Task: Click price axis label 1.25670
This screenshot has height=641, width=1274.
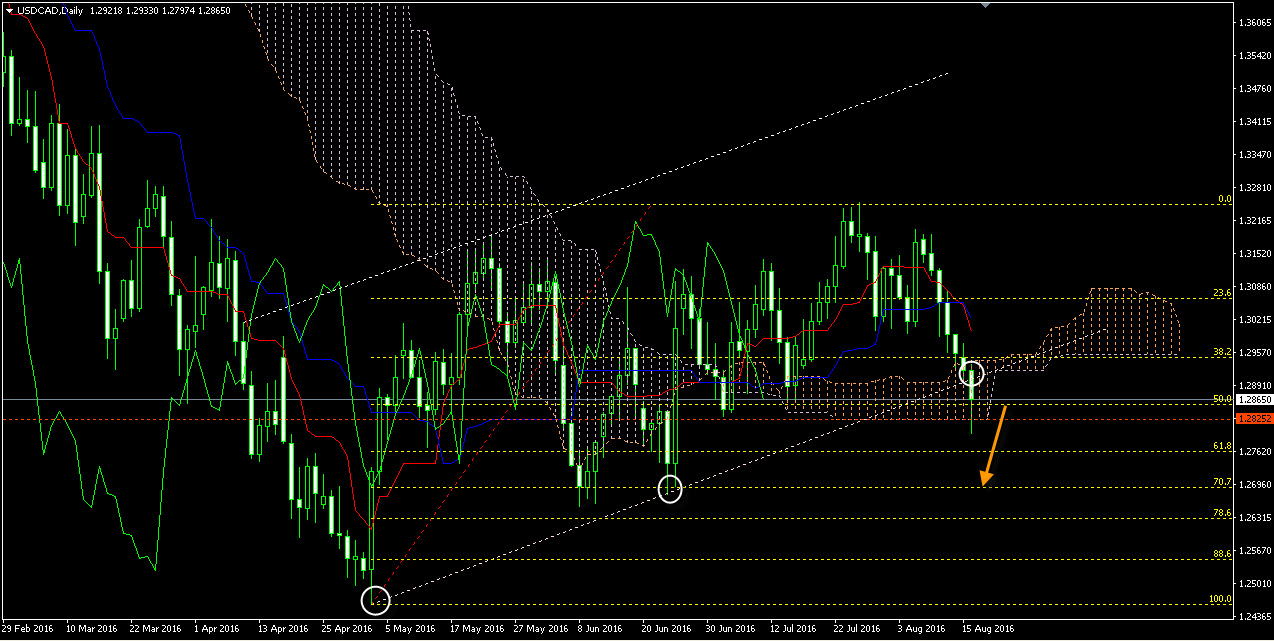Action: click(x=1254, y=550)
